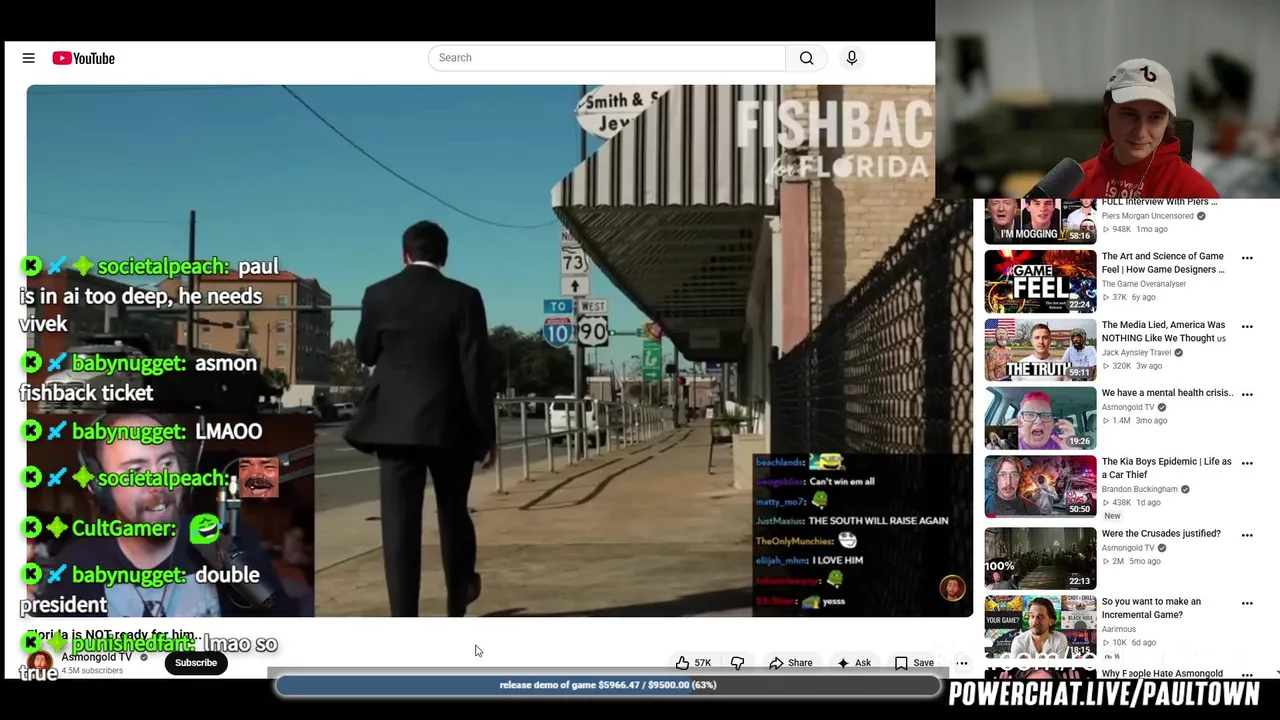
Task: Open the YouTube hamburger guide menu
Action: (29, 58)
